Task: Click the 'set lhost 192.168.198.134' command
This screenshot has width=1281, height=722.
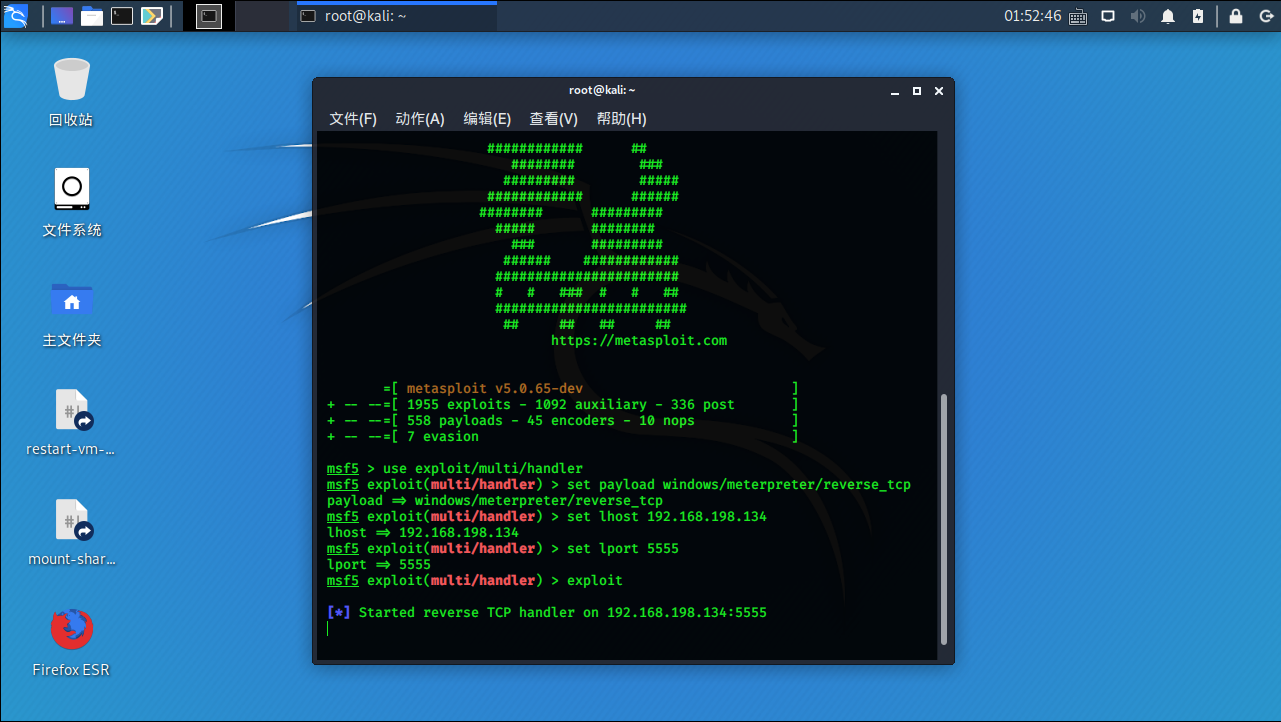Action: [x=667, y=517]
